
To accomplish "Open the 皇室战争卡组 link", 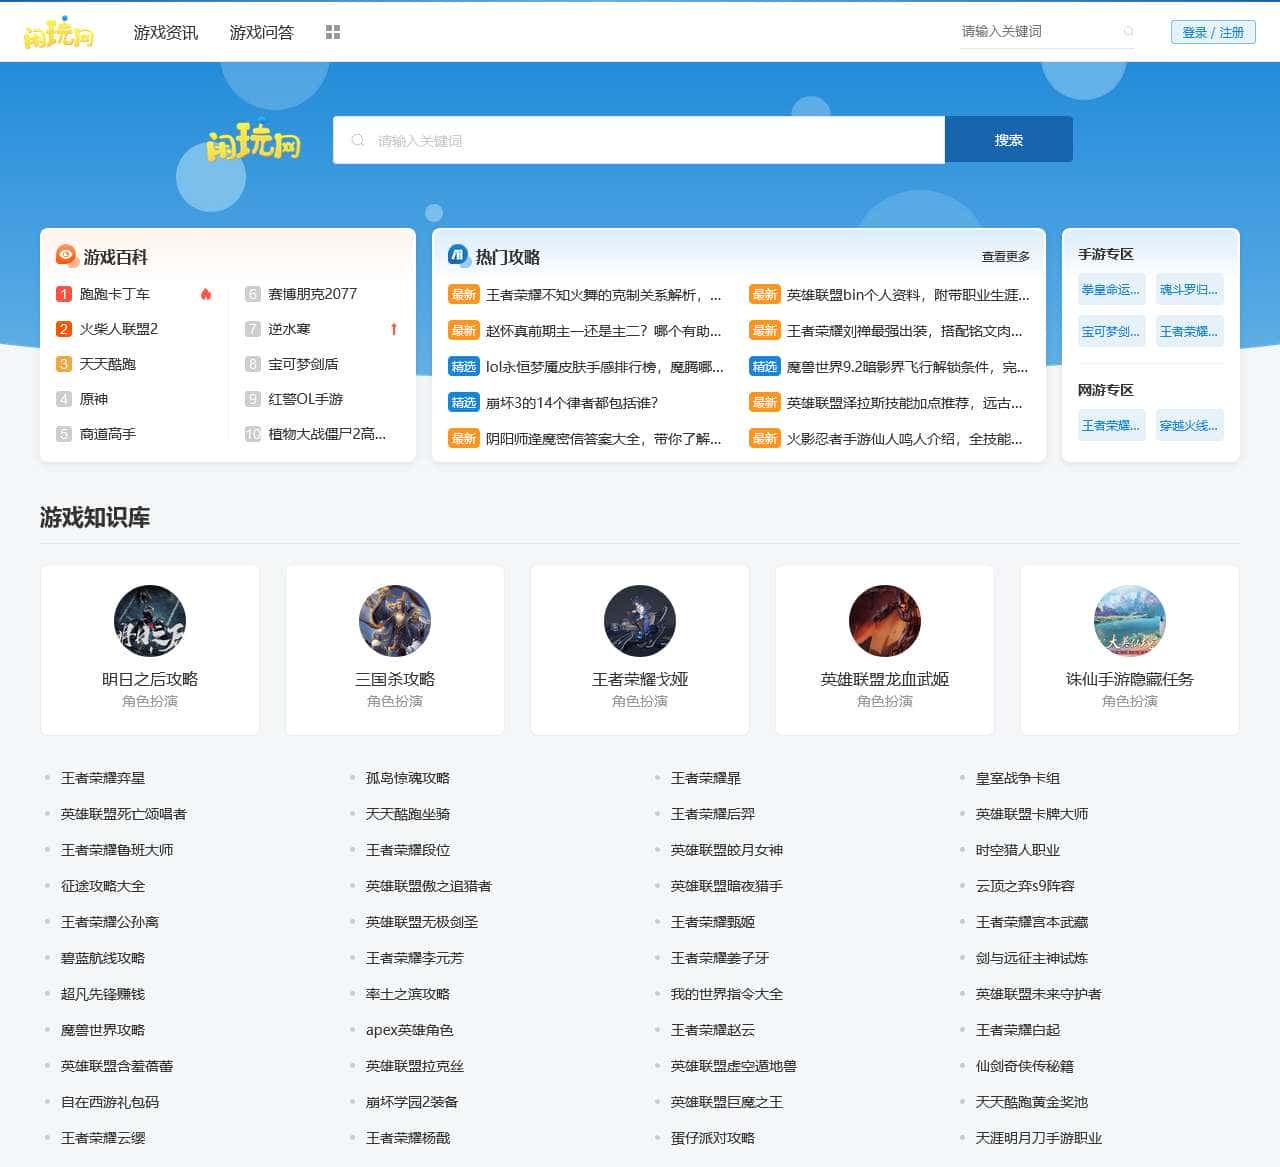I will [1018, 778].
